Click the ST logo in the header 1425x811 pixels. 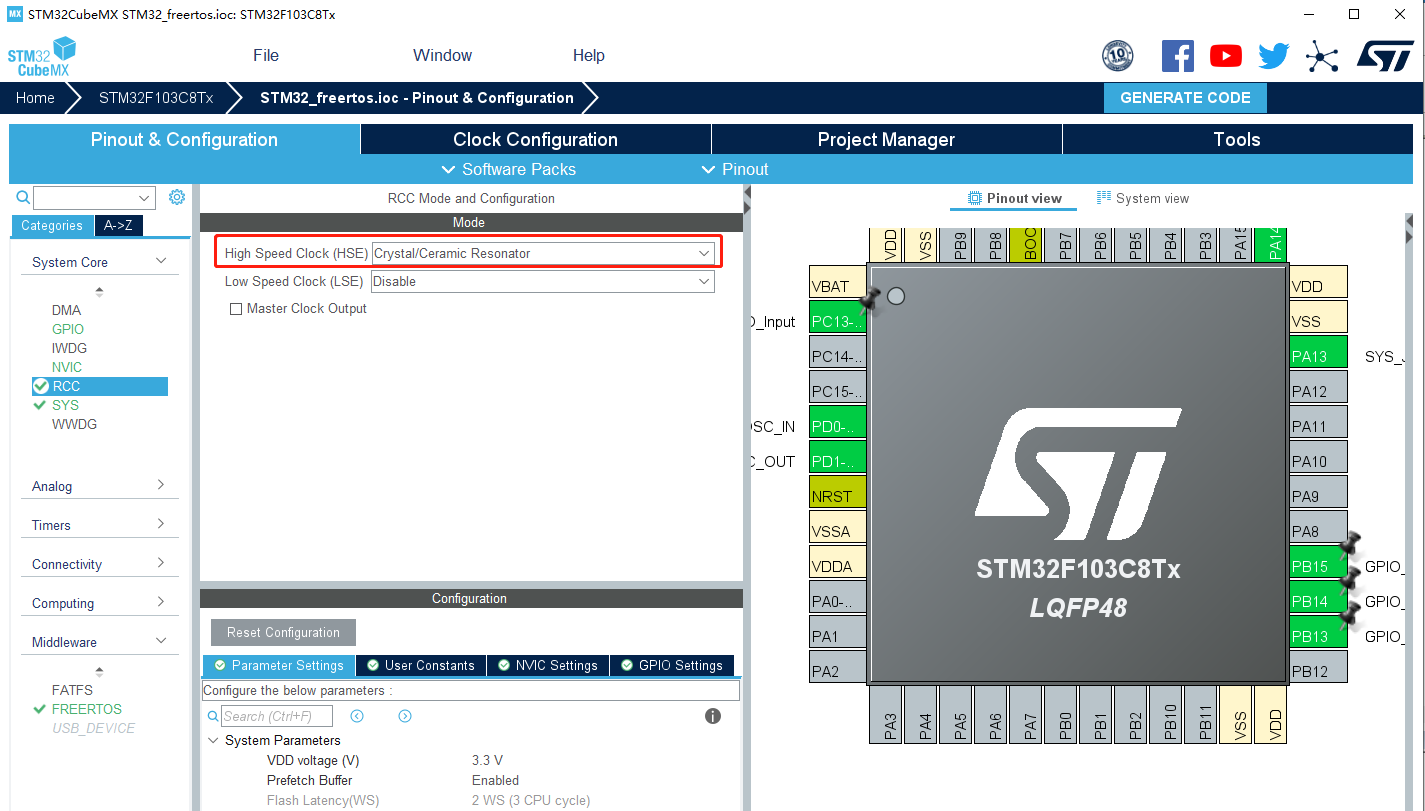pyautogui.click(x=1385, y=56)
